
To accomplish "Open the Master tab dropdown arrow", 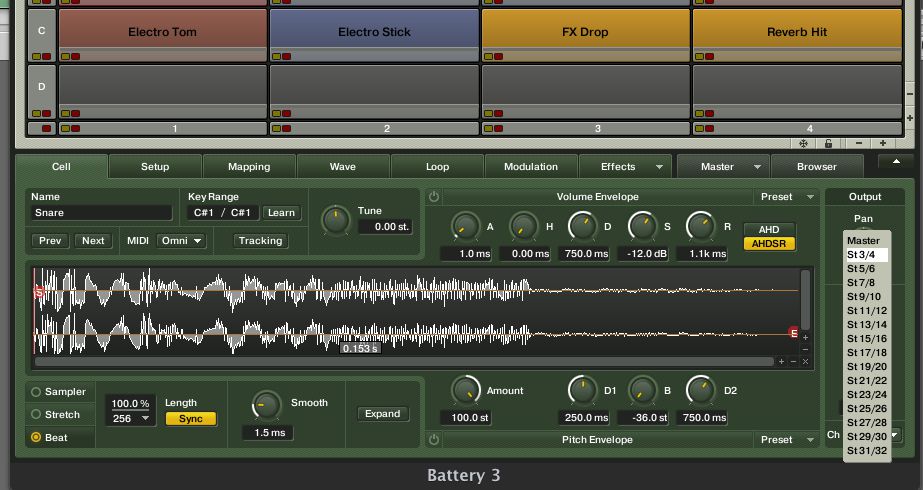I will (757, 167).
